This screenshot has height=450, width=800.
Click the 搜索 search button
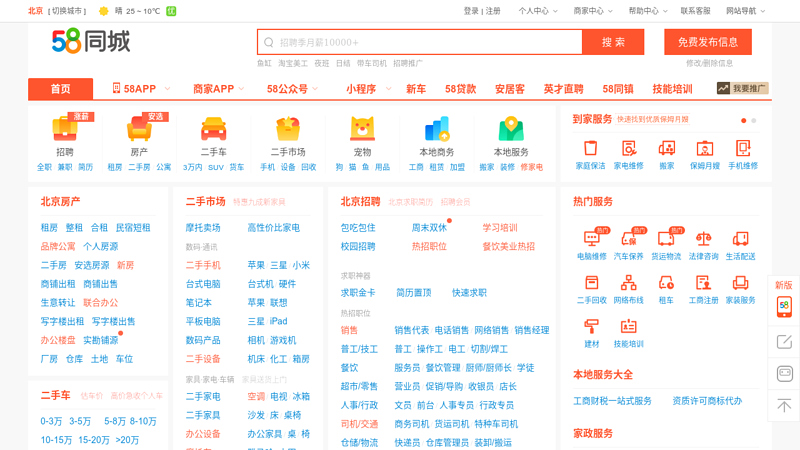[613, 42]
